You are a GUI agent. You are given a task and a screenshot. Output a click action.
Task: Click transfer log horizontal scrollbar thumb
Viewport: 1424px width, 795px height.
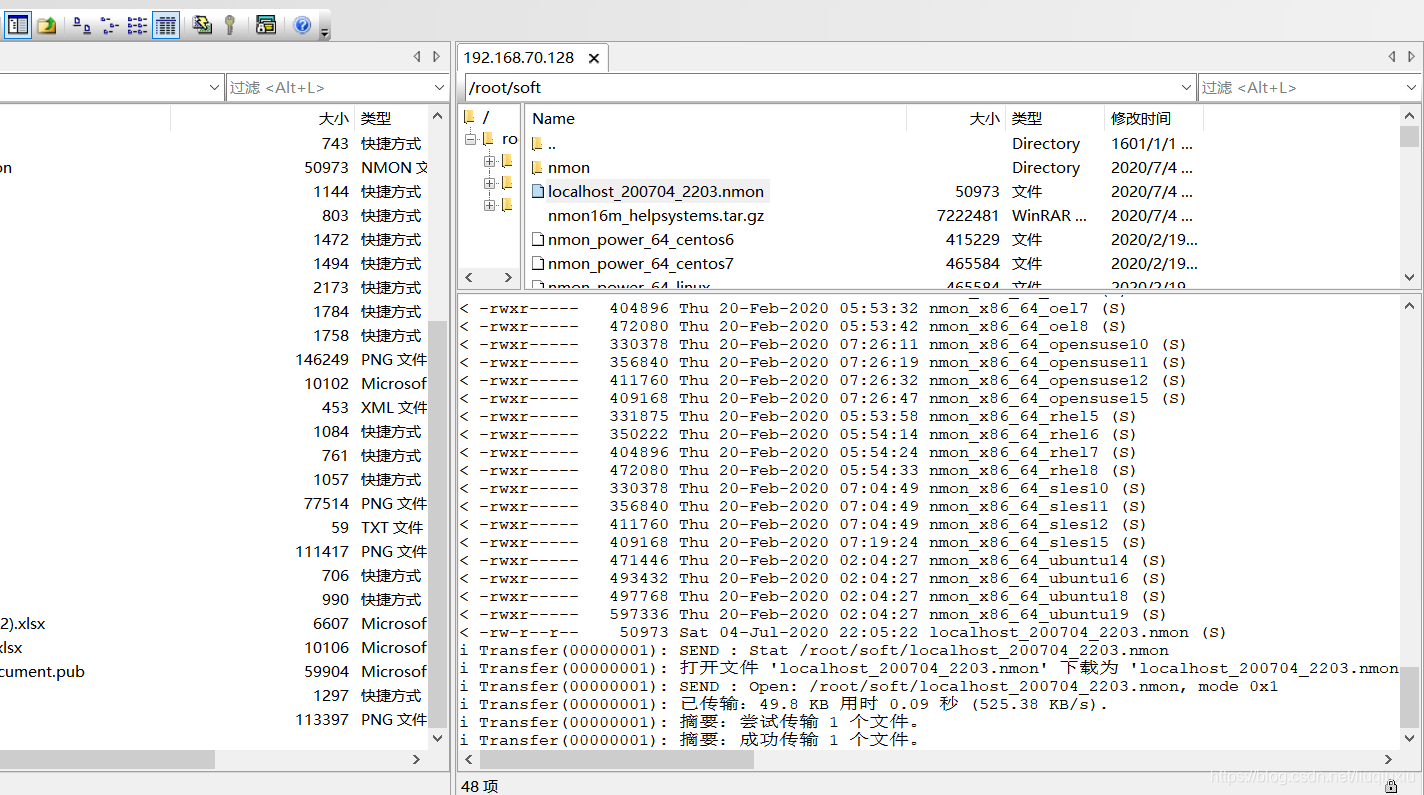click(x=617, y=760)
